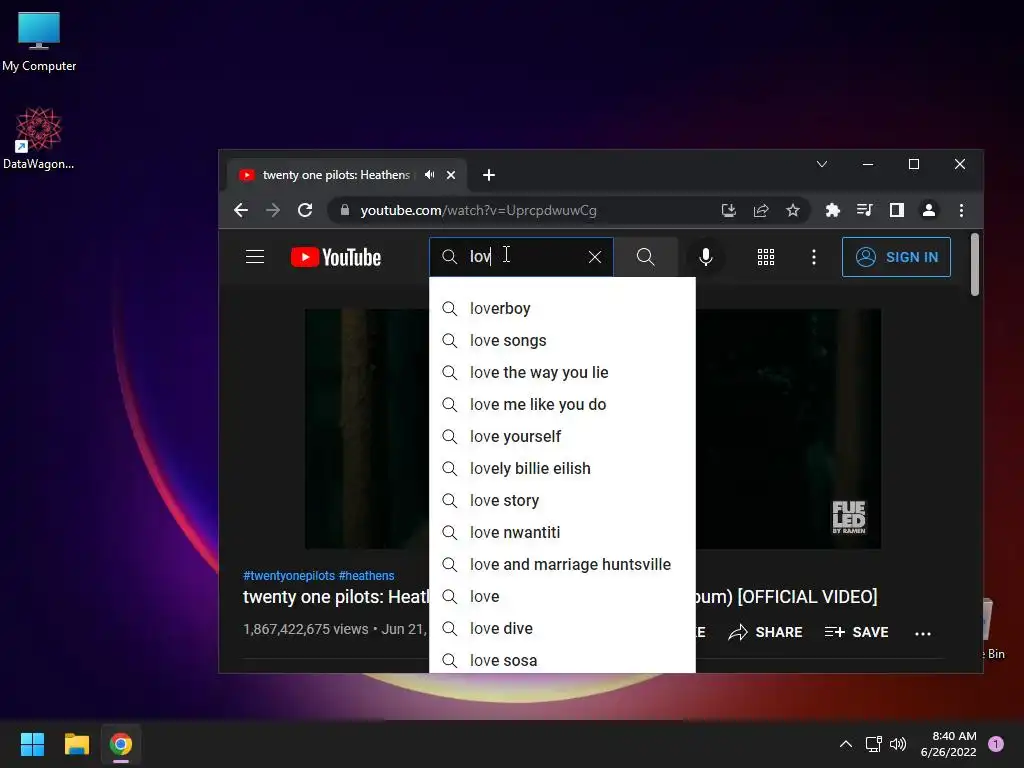Share this page from address bar
Screen dimensions: 1024x768
pyautogui.click(x=761, y=210)
